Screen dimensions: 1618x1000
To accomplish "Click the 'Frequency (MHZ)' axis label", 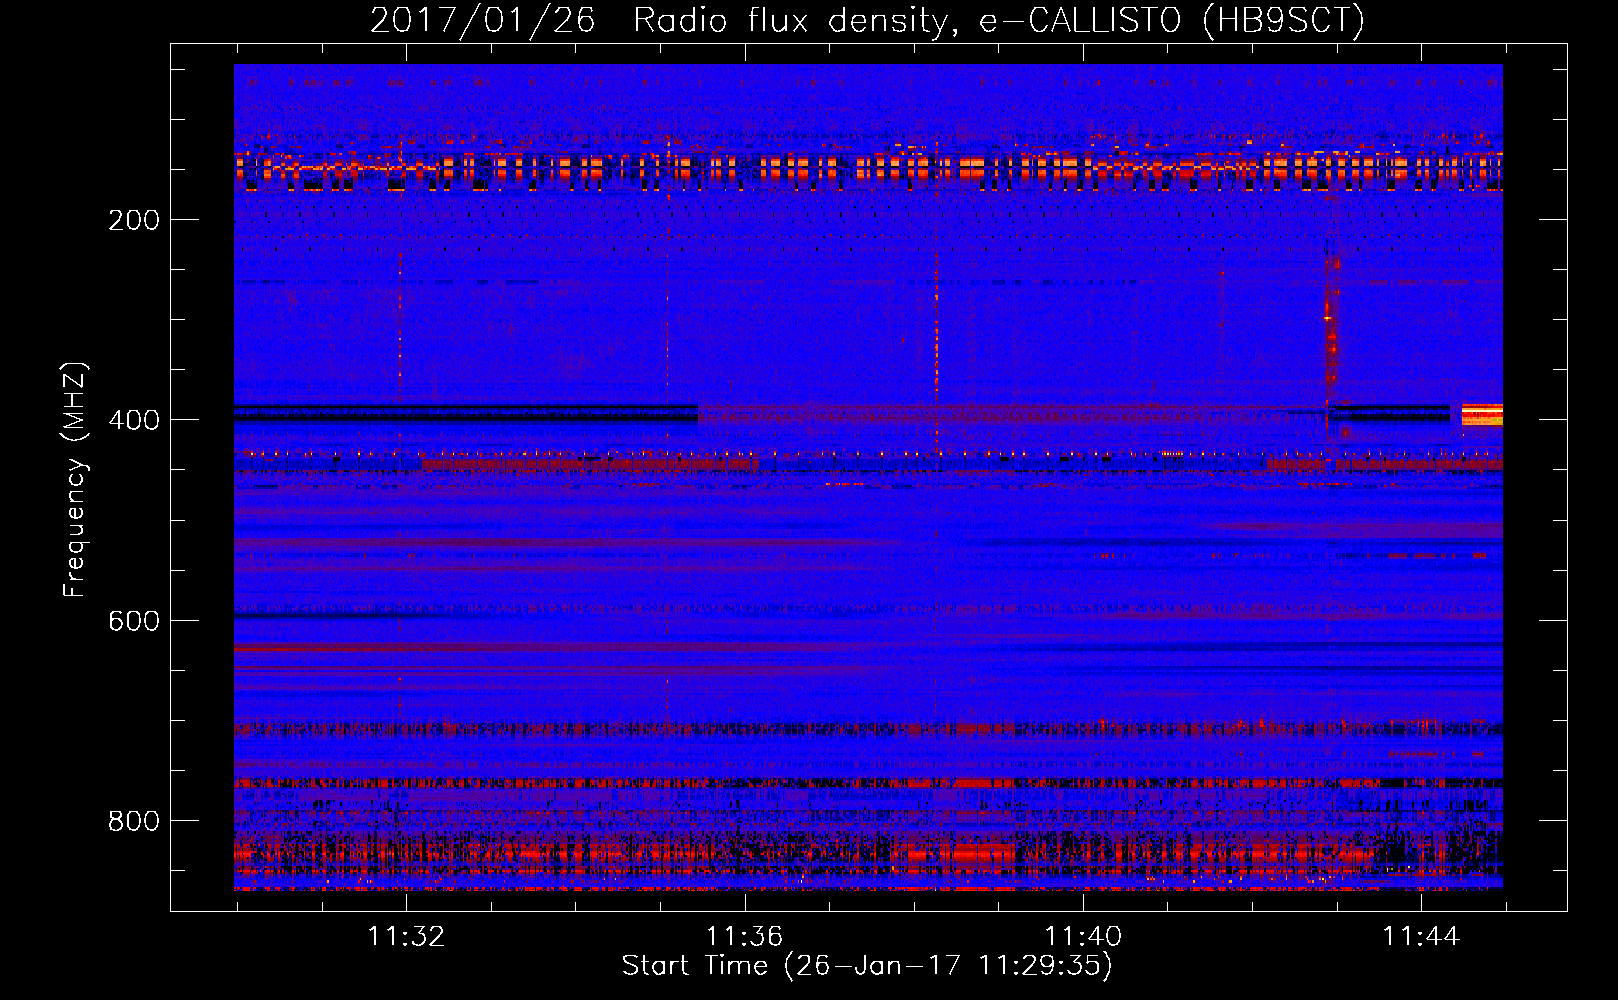I will 75,480.
